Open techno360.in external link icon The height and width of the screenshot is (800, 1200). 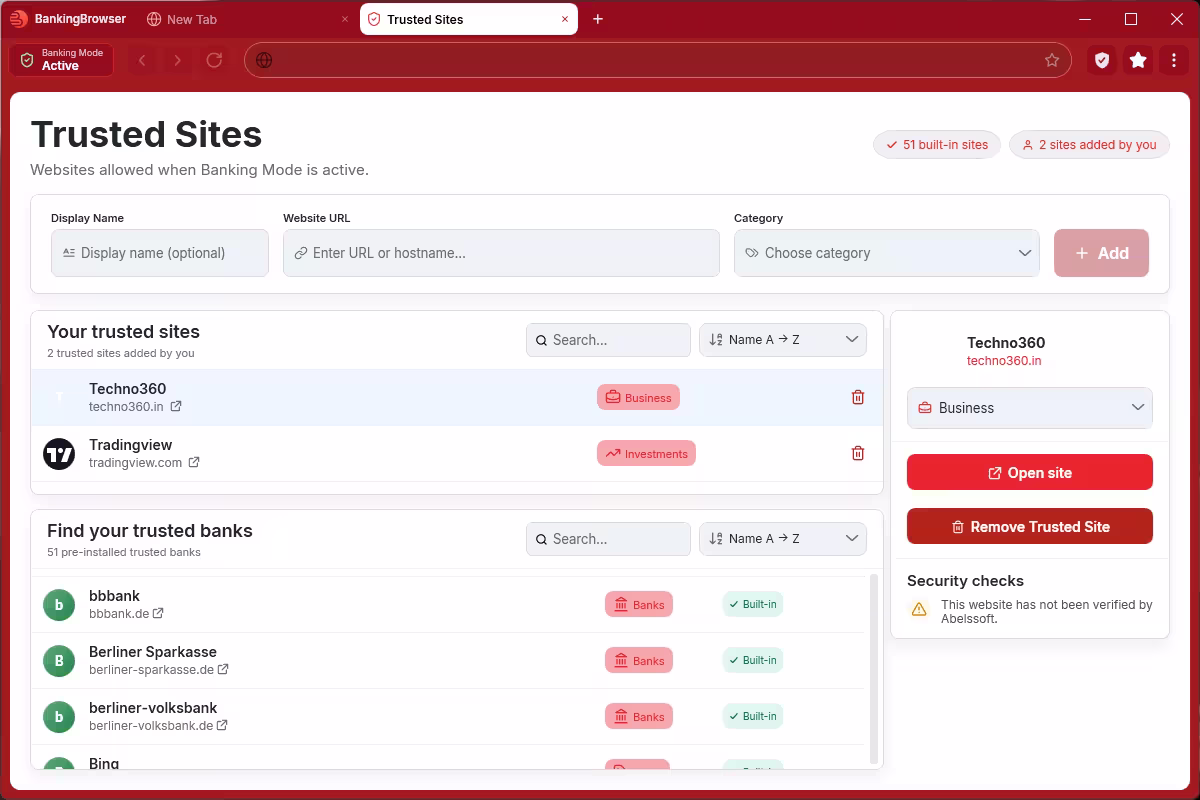point(176,407)
